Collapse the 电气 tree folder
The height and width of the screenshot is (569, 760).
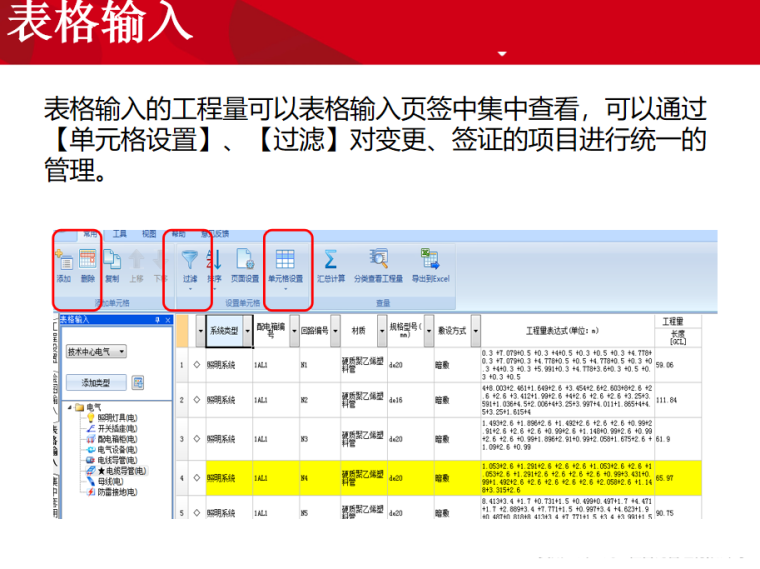pyautogui.click(x=68, y=408)
